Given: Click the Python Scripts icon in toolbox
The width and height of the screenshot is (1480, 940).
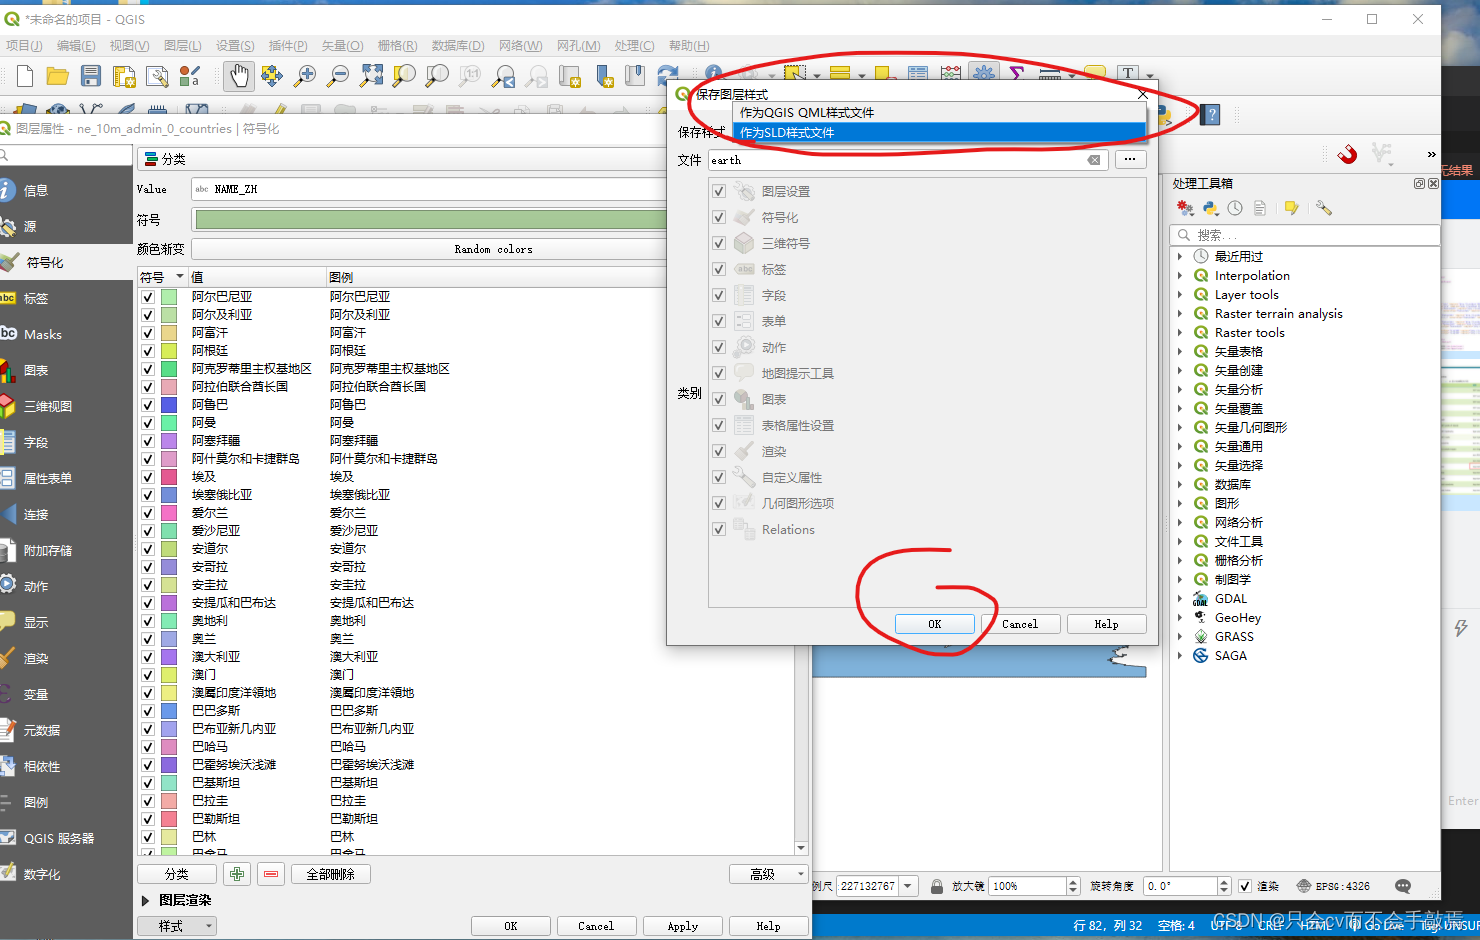Looking at the screenshot, I should click(1210, 208).
